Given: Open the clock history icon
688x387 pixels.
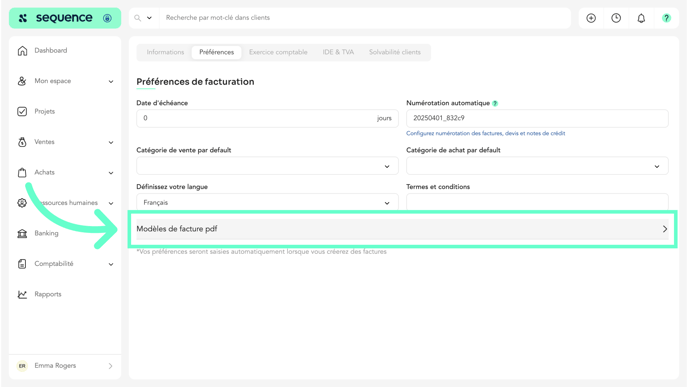Looking at the screenshot, I should pyautogui.click(x=616, y=18).
